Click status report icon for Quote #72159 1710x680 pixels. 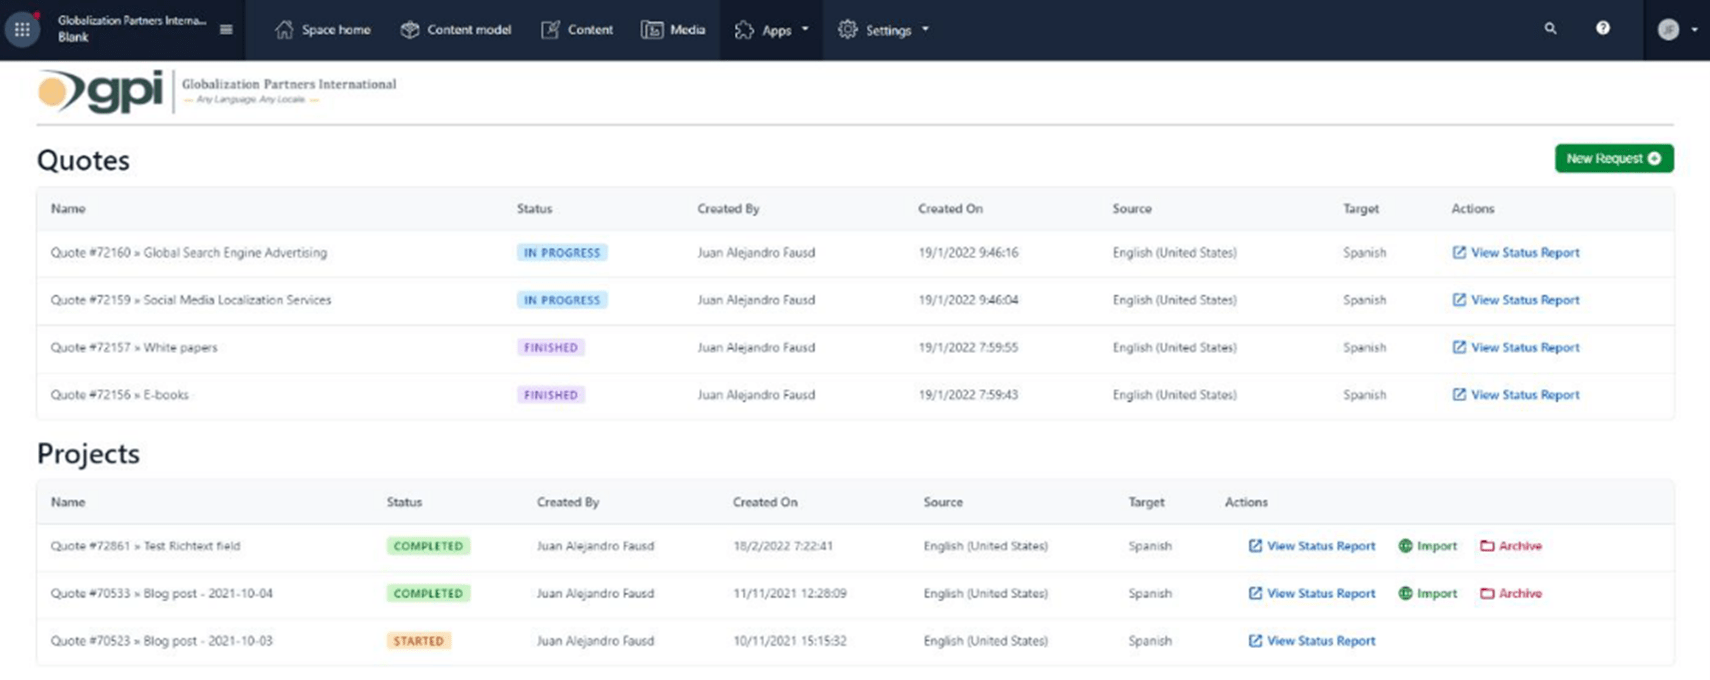click(1459, 300)
